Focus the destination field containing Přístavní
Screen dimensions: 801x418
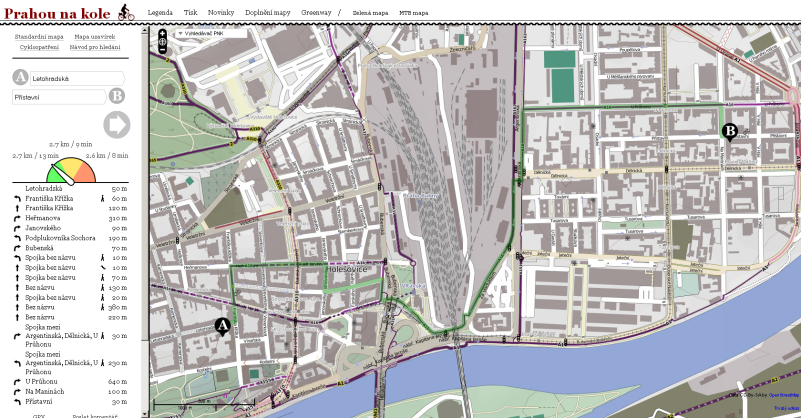59,97
